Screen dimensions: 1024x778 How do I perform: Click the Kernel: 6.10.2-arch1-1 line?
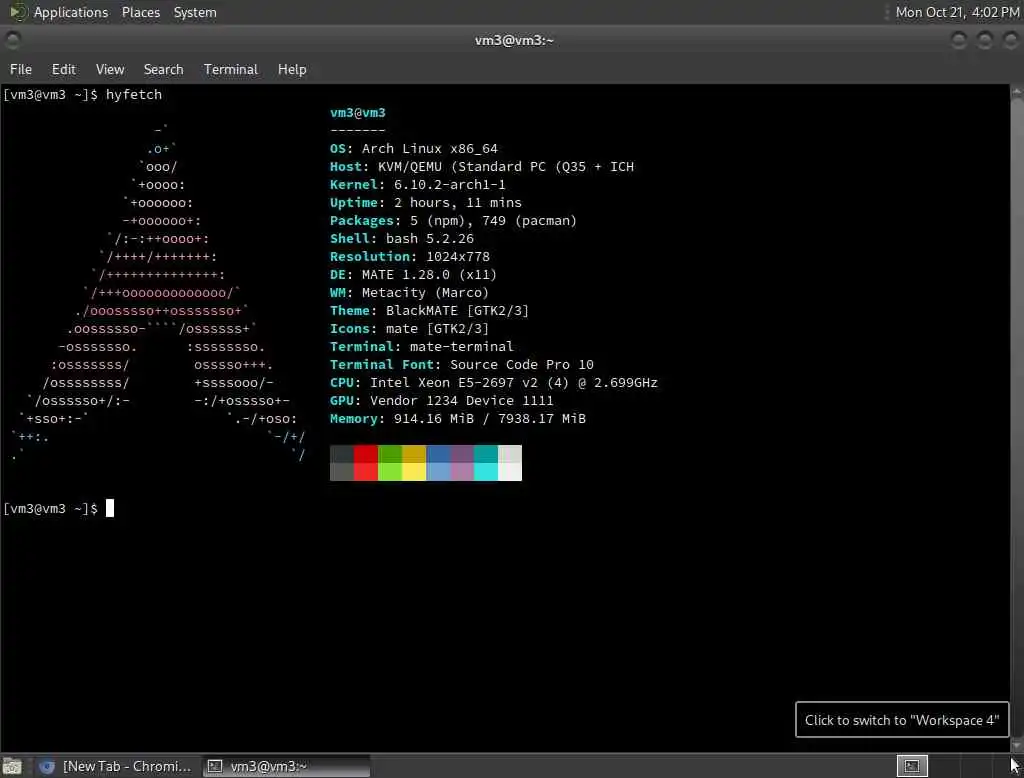pyautogui.click(x=418, y=184)
